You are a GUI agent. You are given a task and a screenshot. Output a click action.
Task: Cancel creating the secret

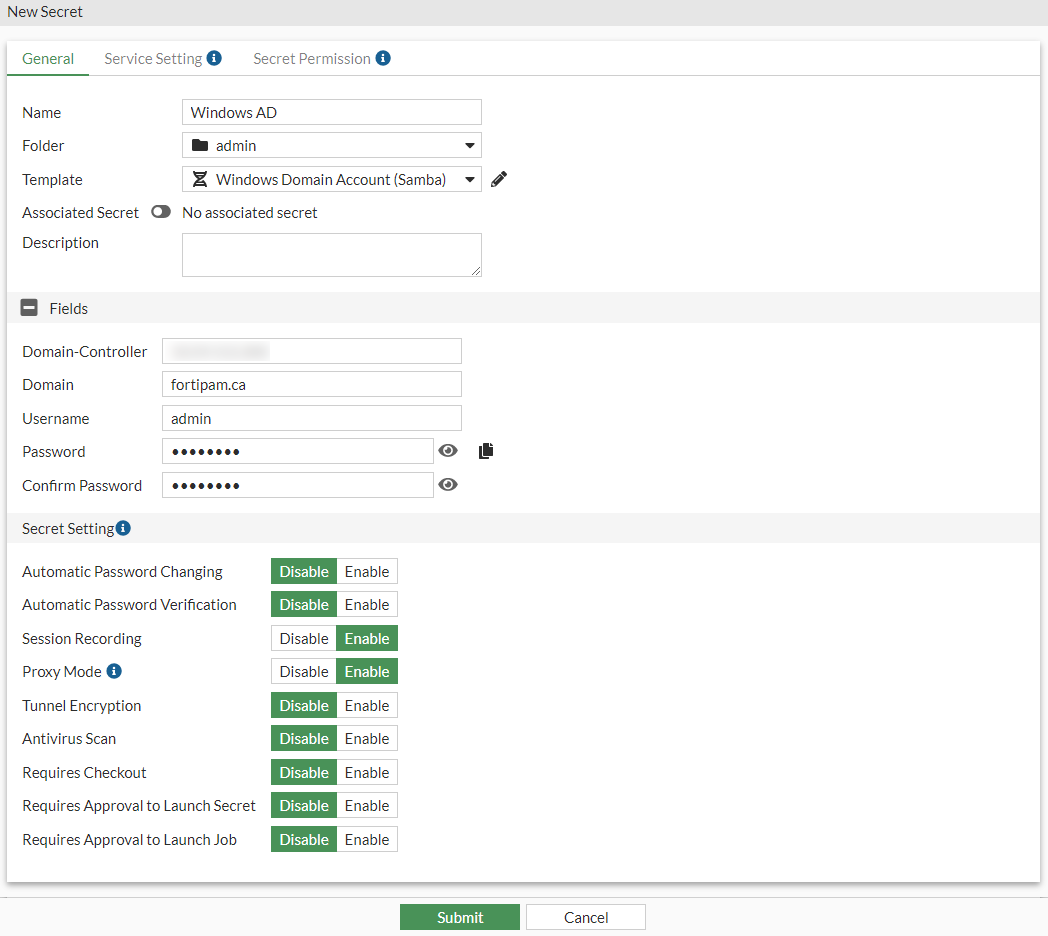tap(585, 916)
